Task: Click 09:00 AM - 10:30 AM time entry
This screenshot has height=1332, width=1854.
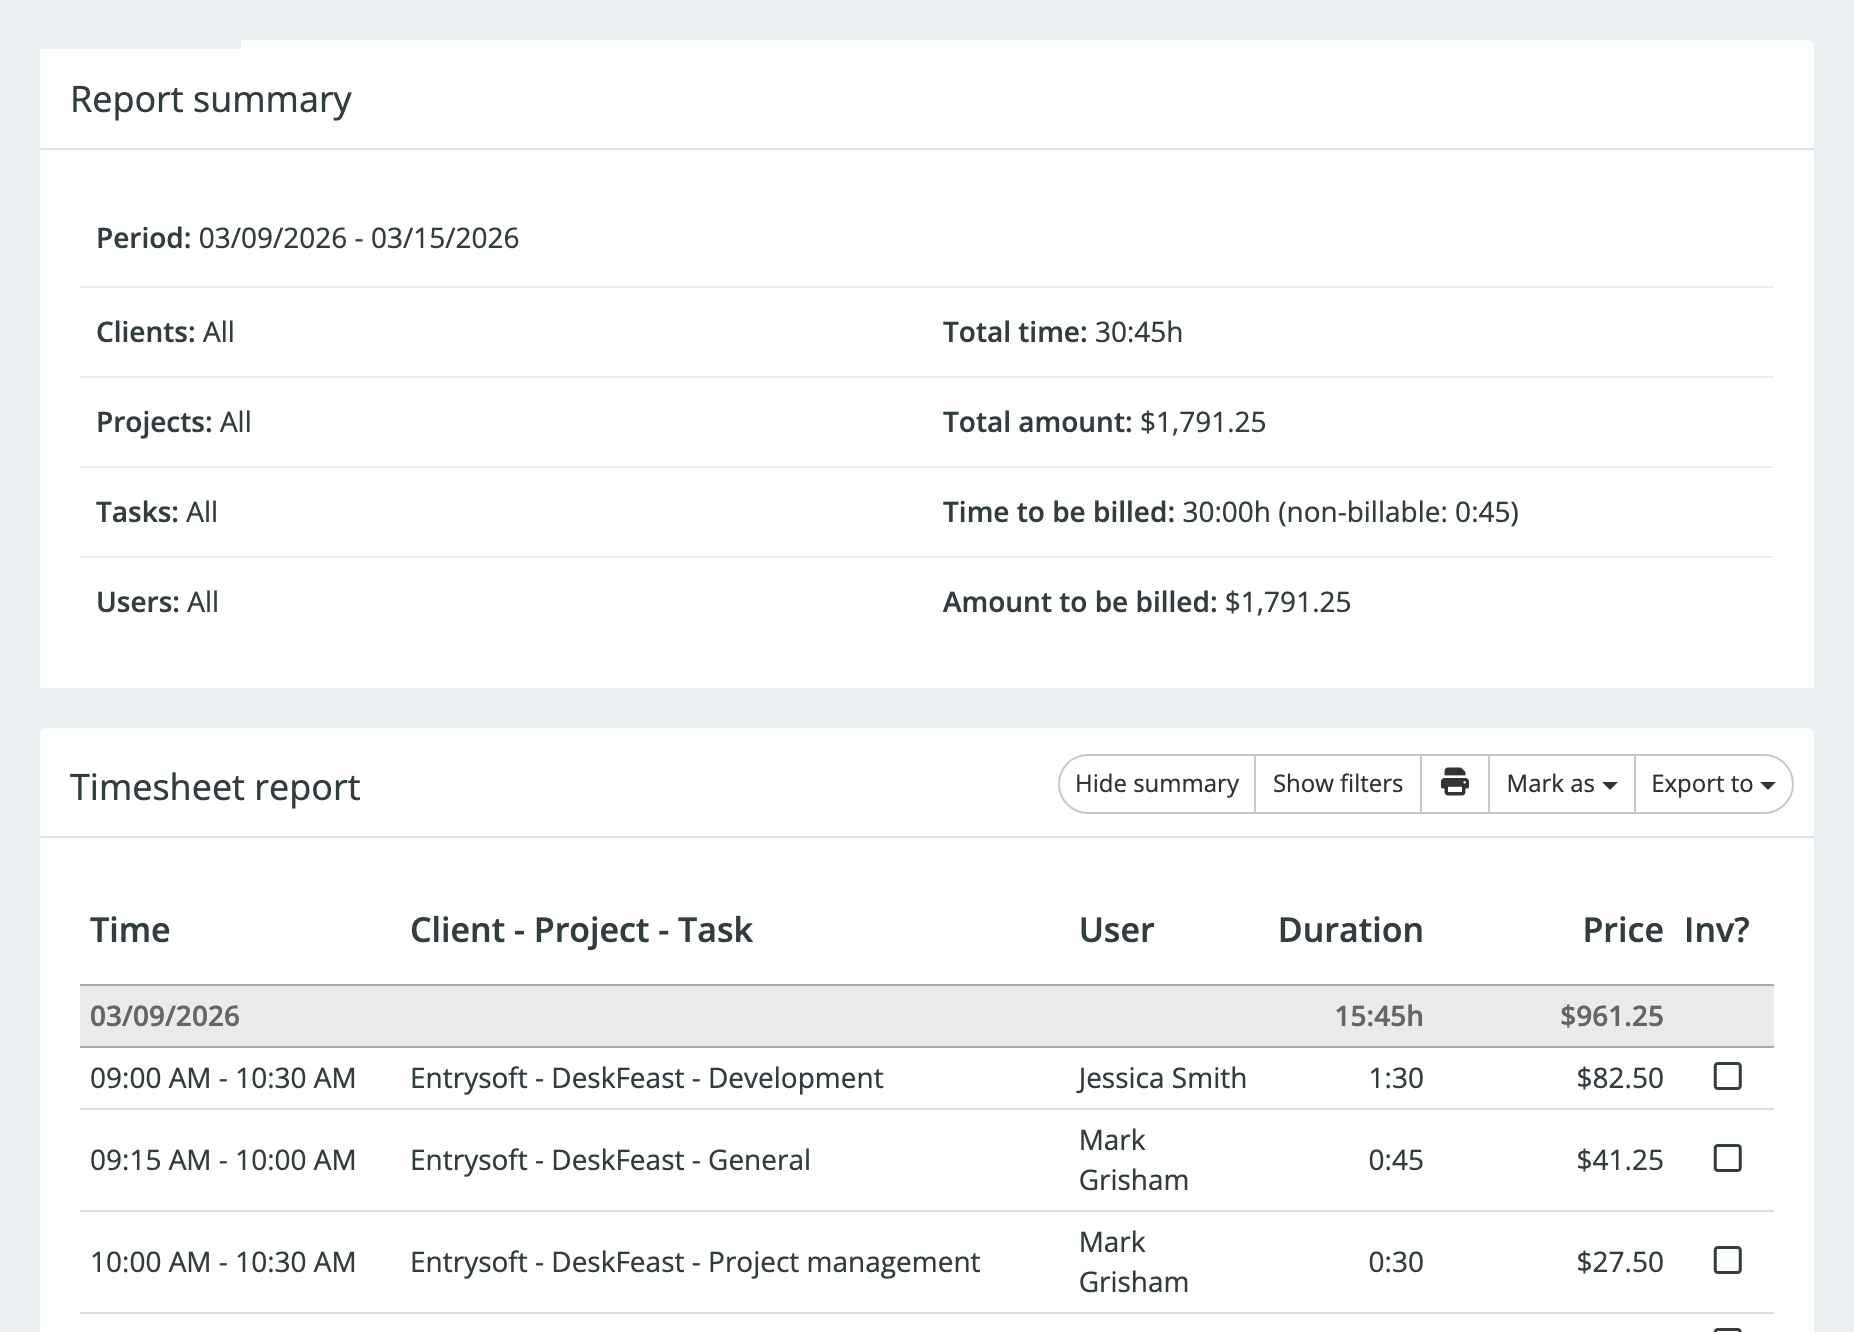Action: tap(223, 1078)
